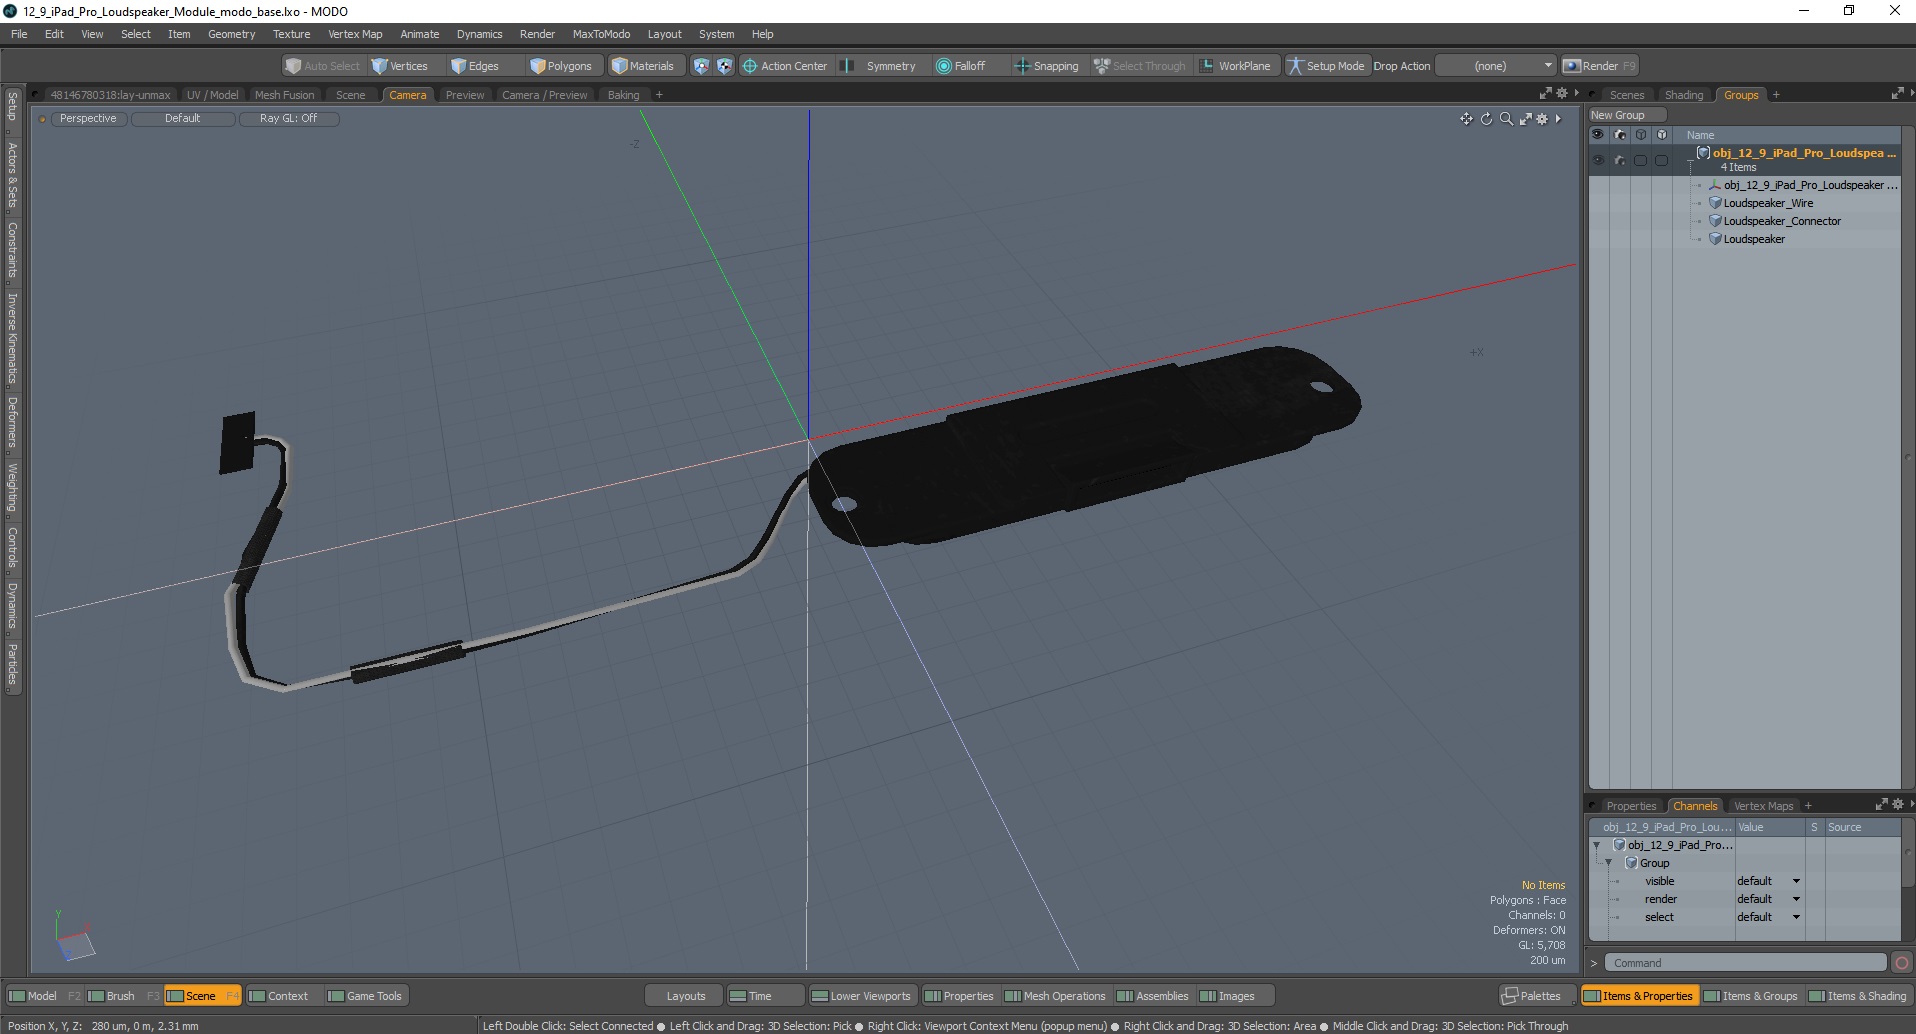Collapse the obj_12_9_iPad_Pro channel tree
The height and width of the screenshot is (1034, 1916).
pyautogui.click(x=1597, y=845)
